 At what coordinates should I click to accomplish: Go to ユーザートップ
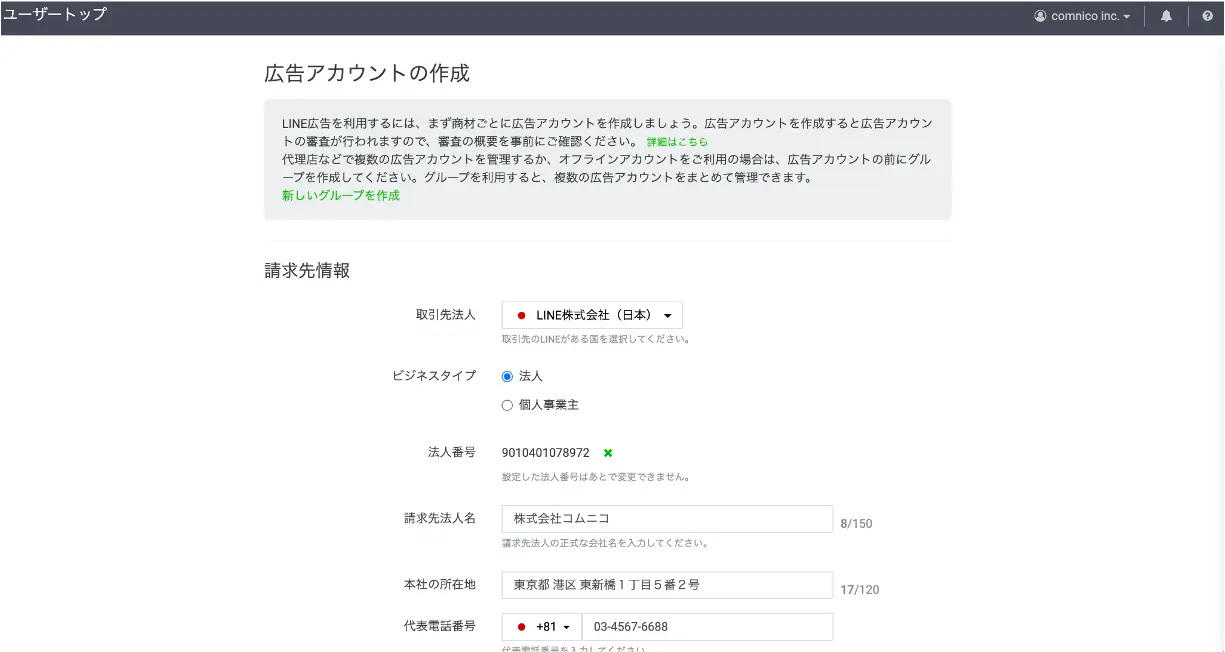54,14
